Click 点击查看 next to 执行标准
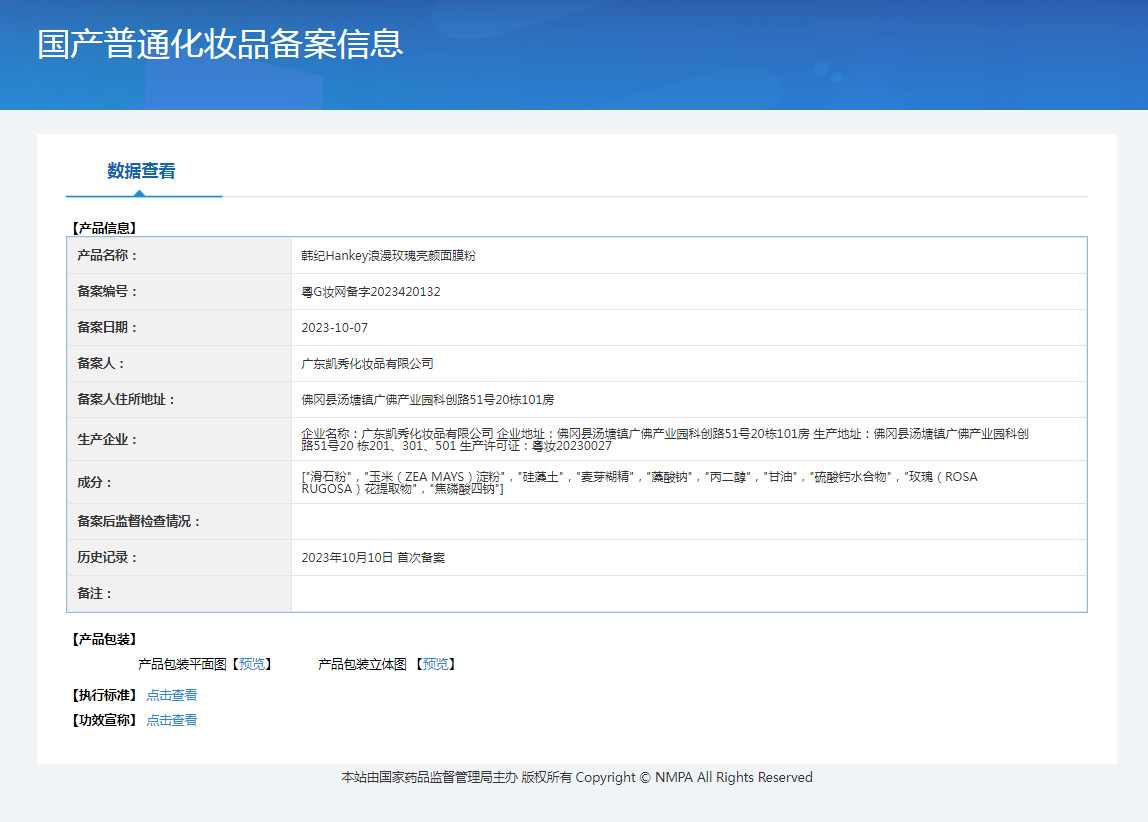 pyautogui.click(x=172, y=695)
